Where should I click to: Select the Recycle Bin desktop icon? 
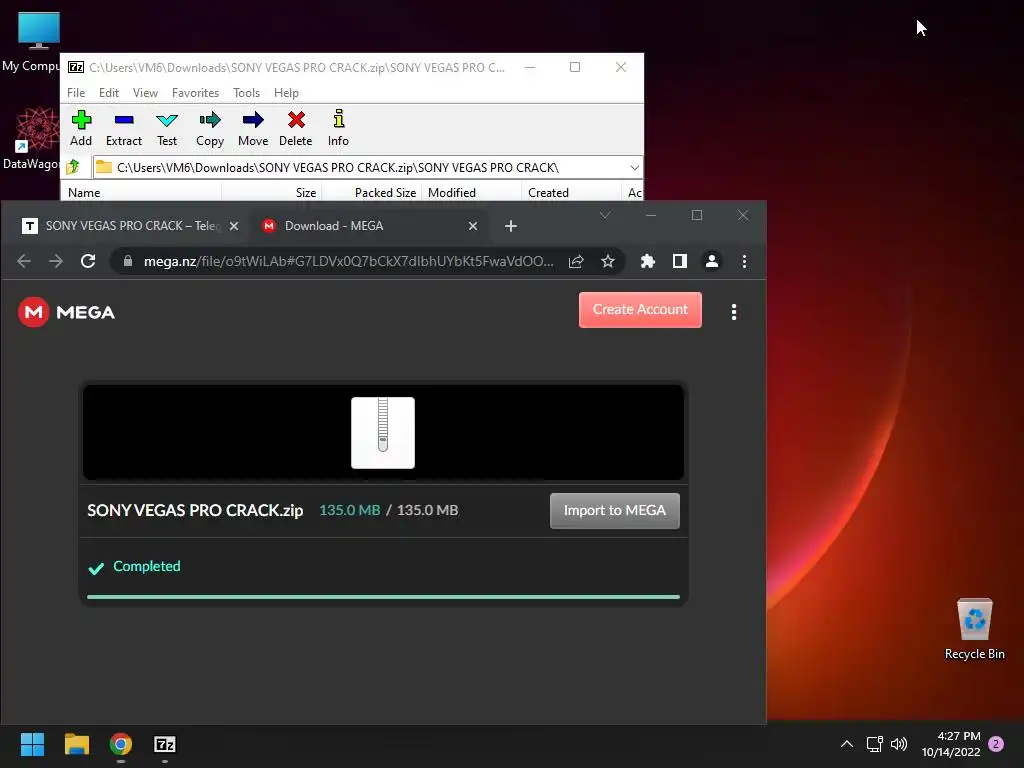click(x=974, y=629)
